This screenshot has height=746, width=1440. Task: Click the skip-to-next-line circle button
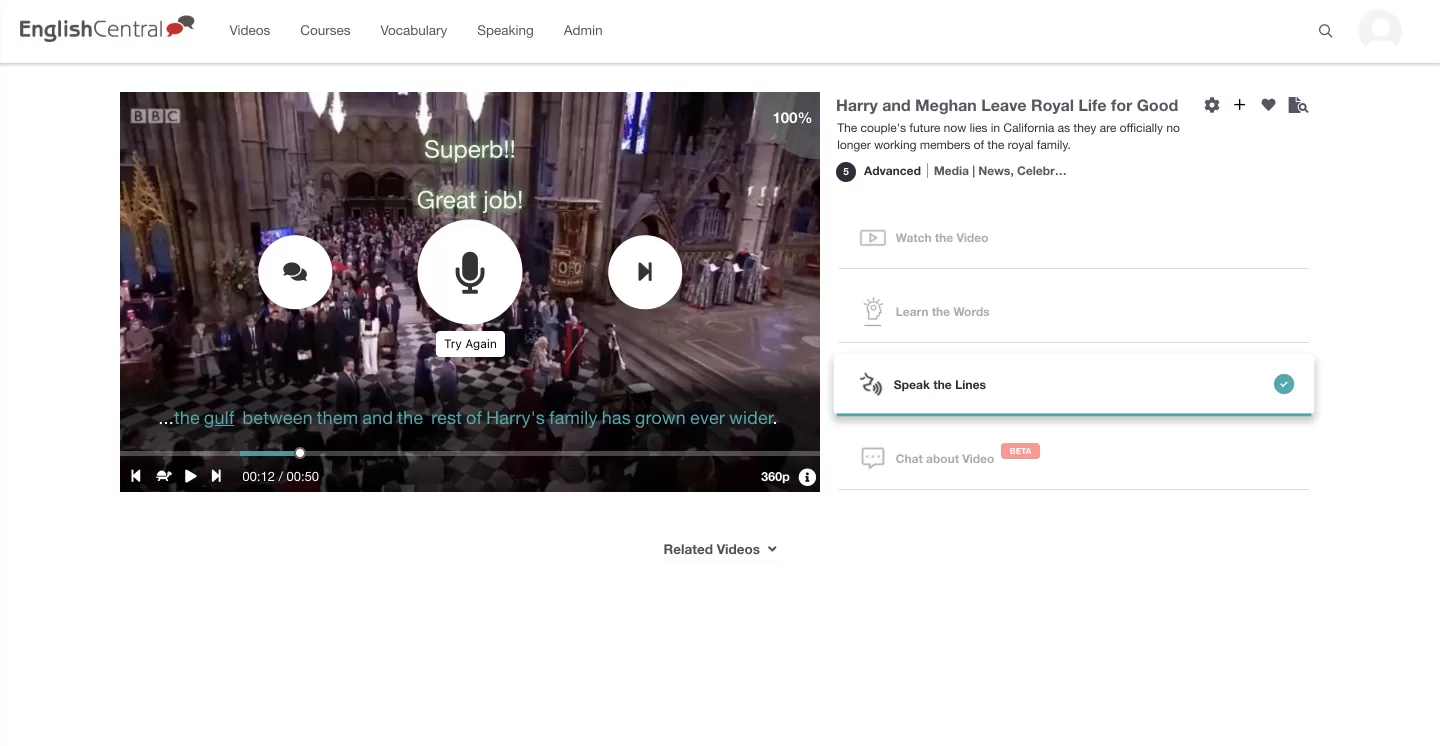coord(645,272)
